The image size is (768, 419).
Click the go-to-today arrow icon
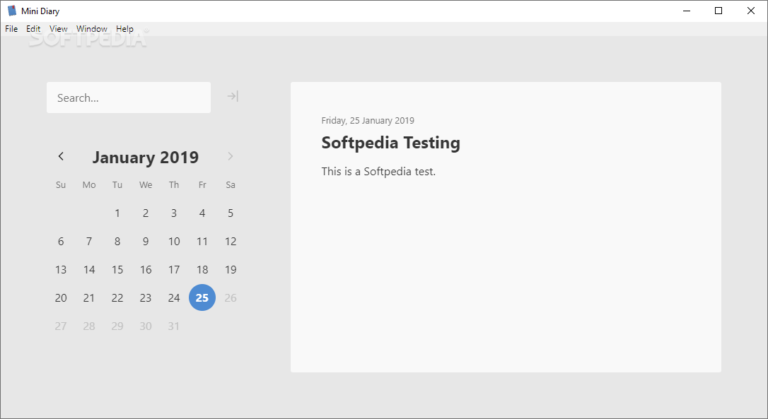click(x=232, y=97)
